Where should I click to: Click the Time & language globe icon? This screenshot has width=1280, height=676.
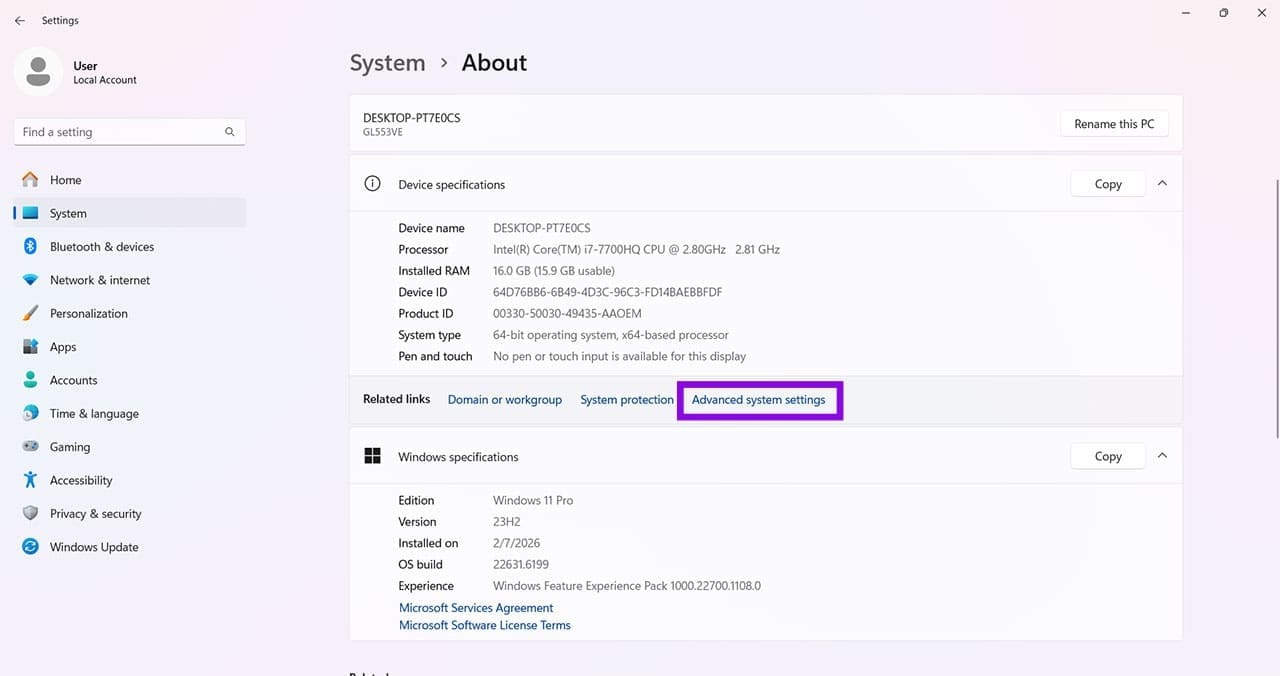coord(30,414)
